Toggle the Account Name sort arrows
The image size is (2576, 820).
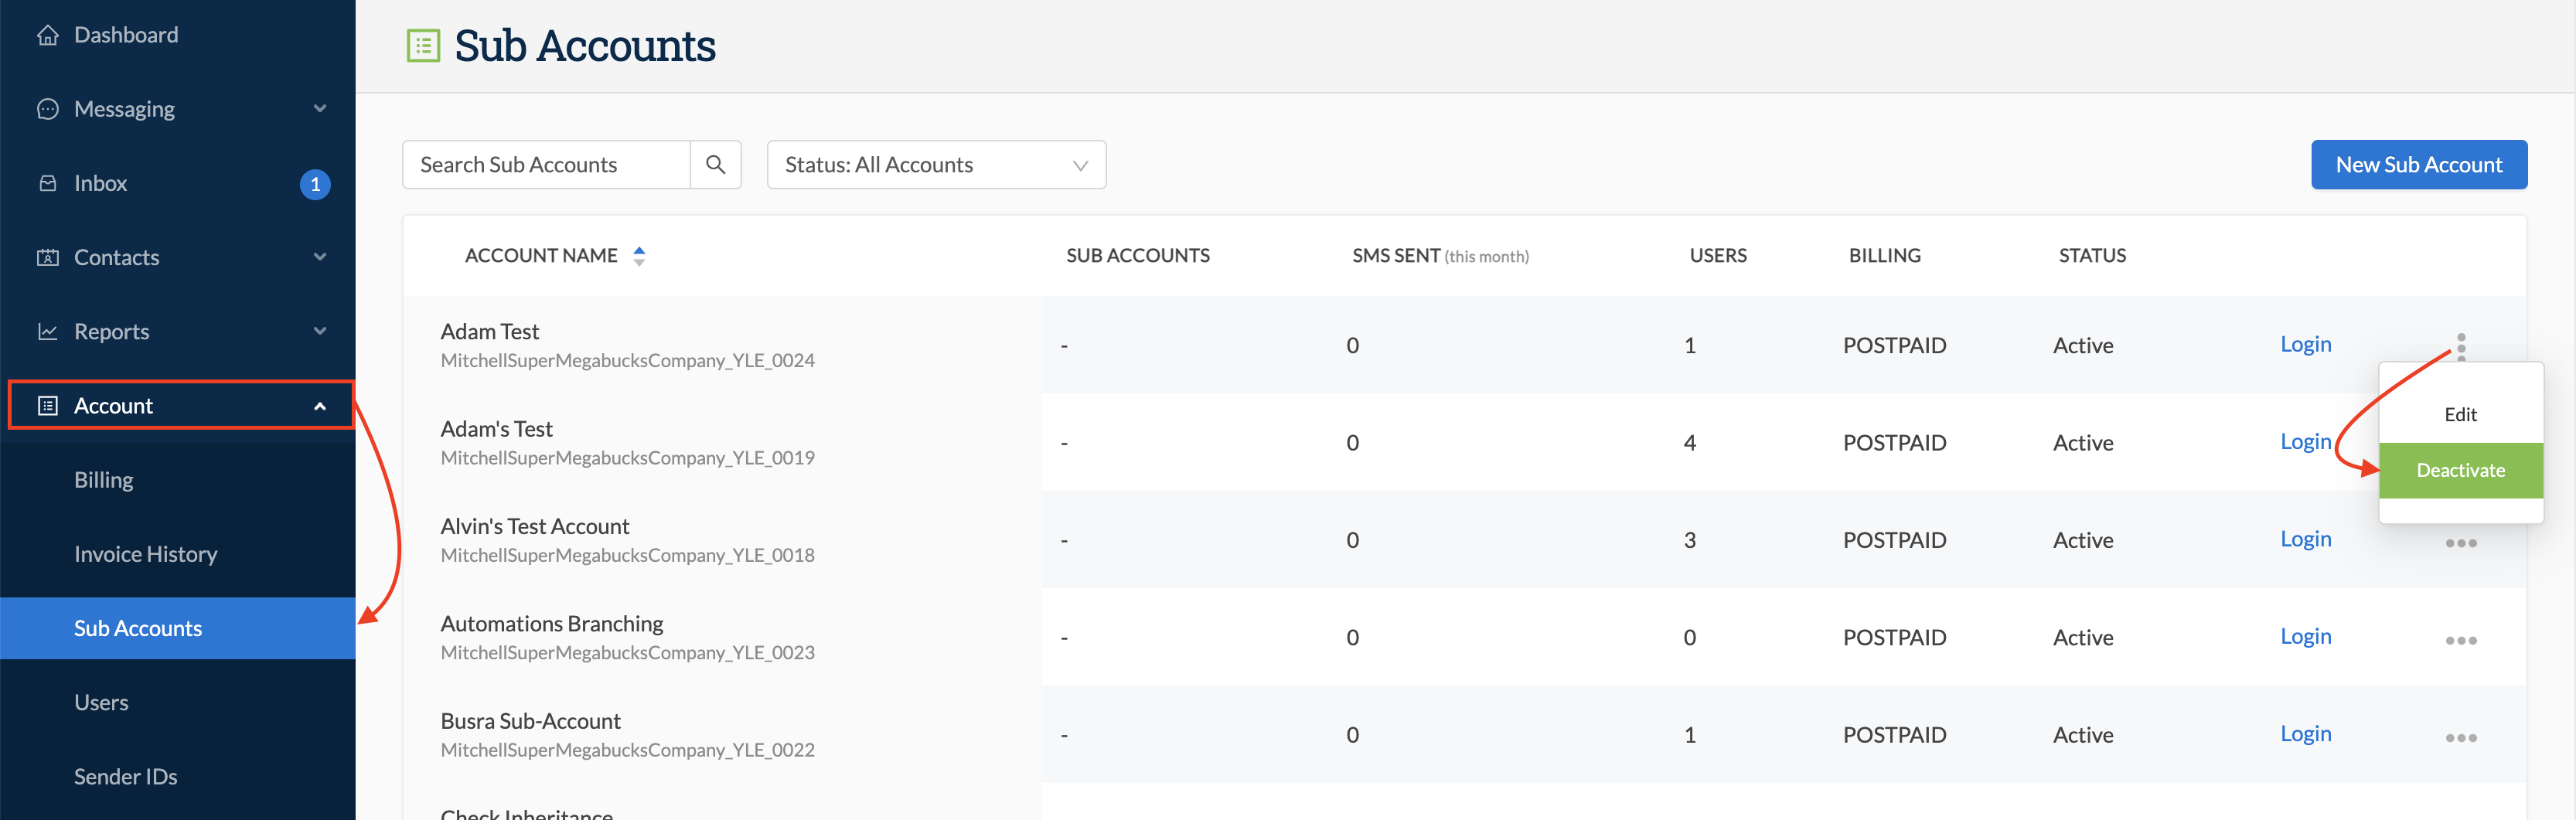click(639, 256)
